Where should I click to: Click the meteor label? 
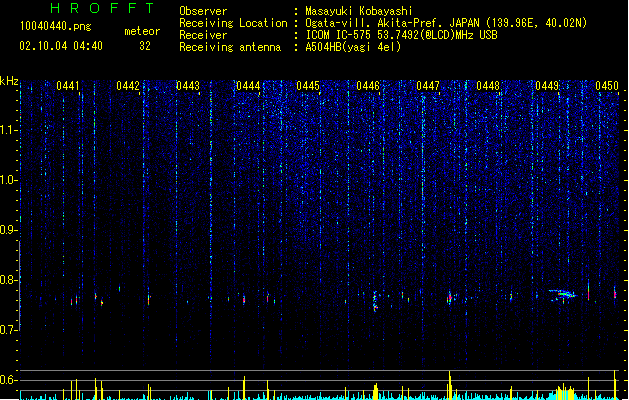(x=142, y=31)
